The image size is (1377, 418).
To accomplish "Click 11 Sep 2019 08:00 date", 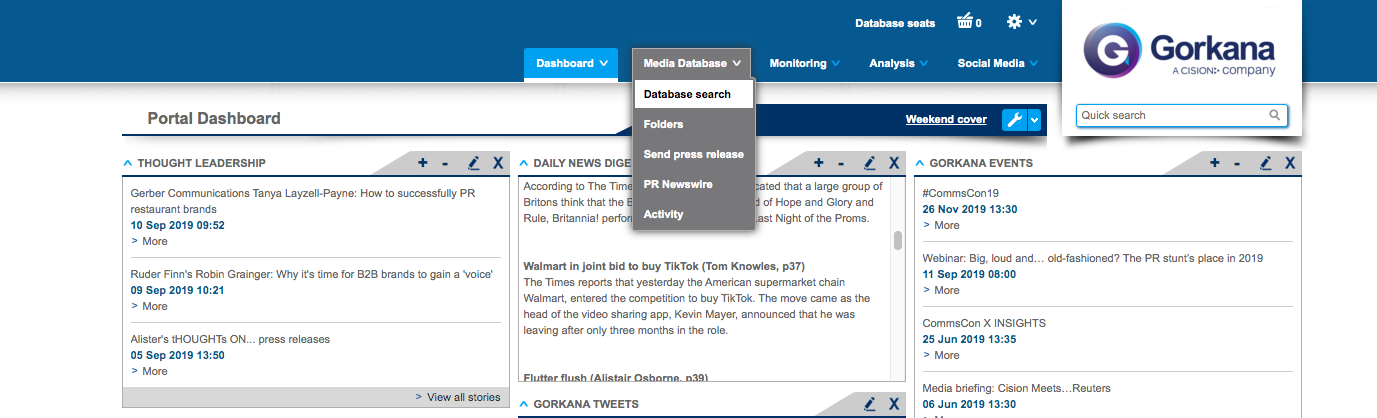I will point(970,274).
